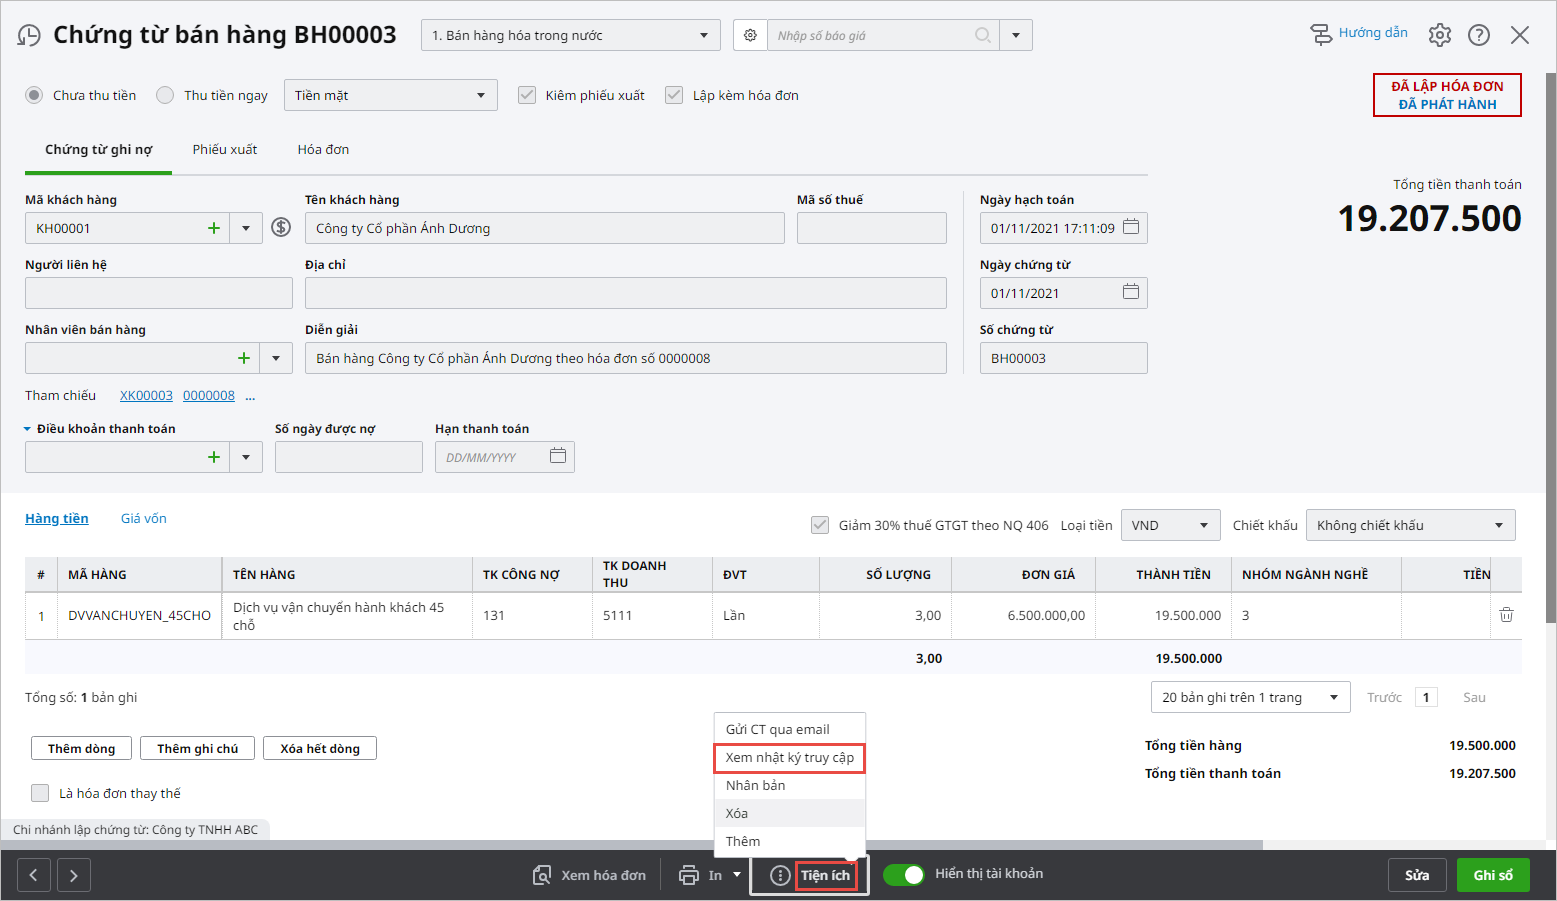Open reference link XK00003
Image resolution: width=1557 pixels, height=901 pixels.
146,395
